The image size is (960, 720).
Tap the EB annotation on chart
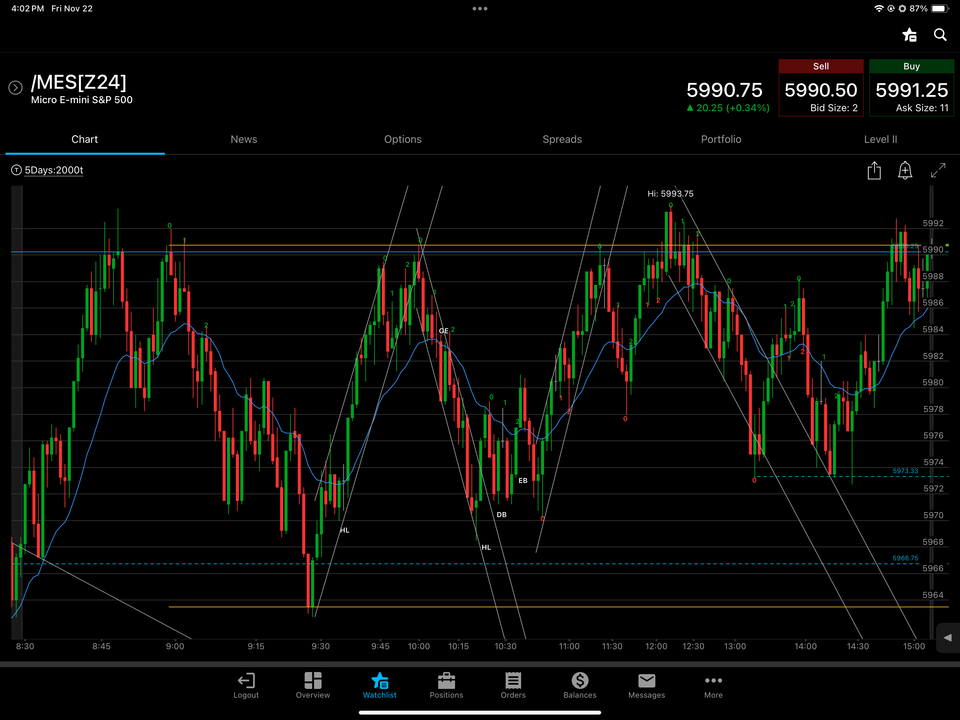pyautogui.click(x=523, y=481)
